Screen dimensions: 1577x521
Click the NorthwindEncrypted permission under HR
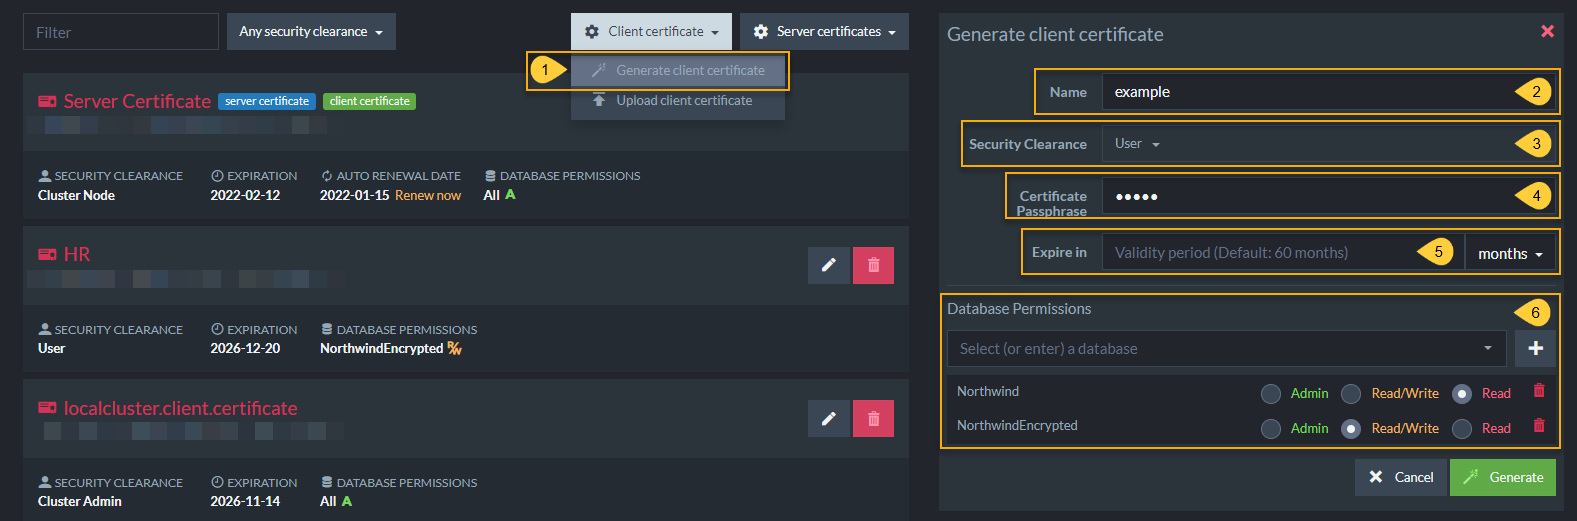381,348
